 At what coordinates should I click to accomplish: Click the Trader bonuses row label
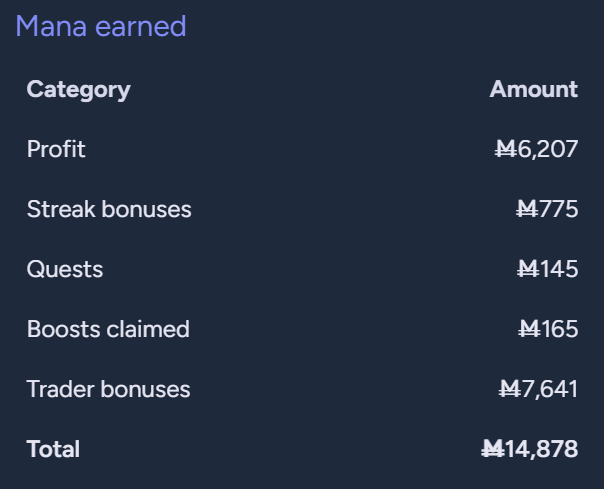(108, 389)
